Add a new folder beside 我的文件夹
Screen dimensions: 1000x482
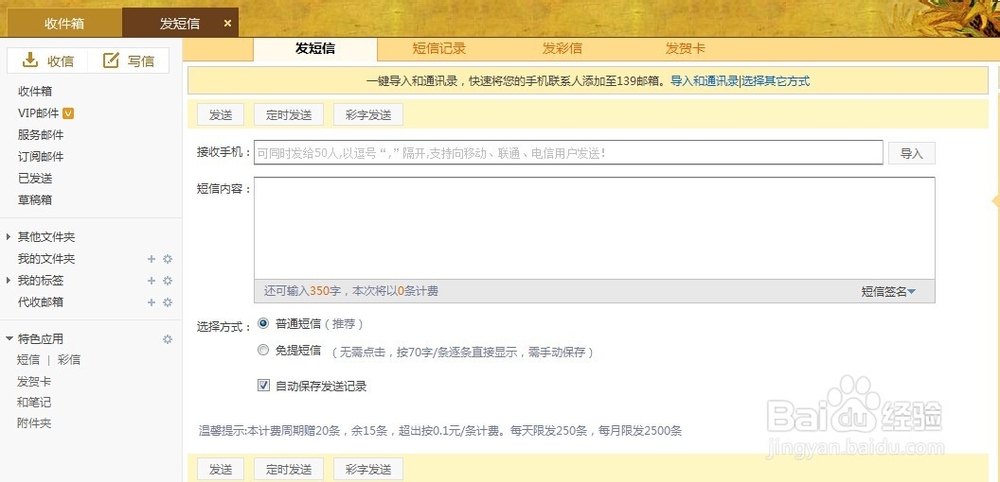coord(151,259)
